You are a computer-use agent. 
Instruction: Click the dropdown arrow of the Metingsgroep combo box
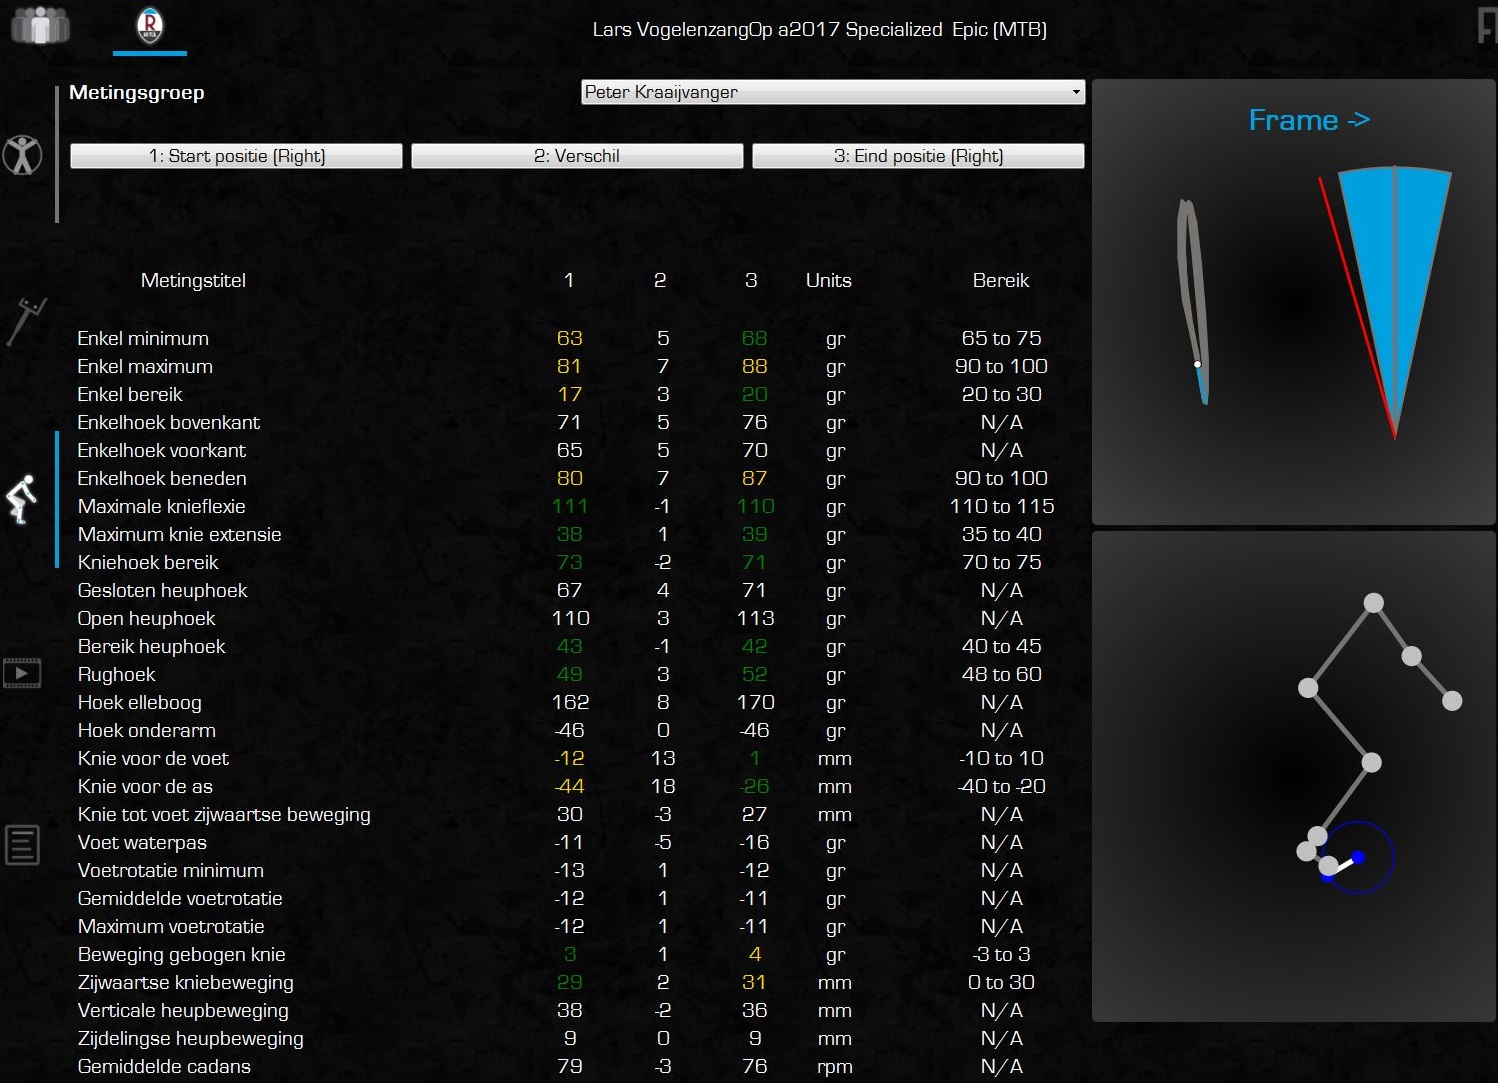[1076, 92]
